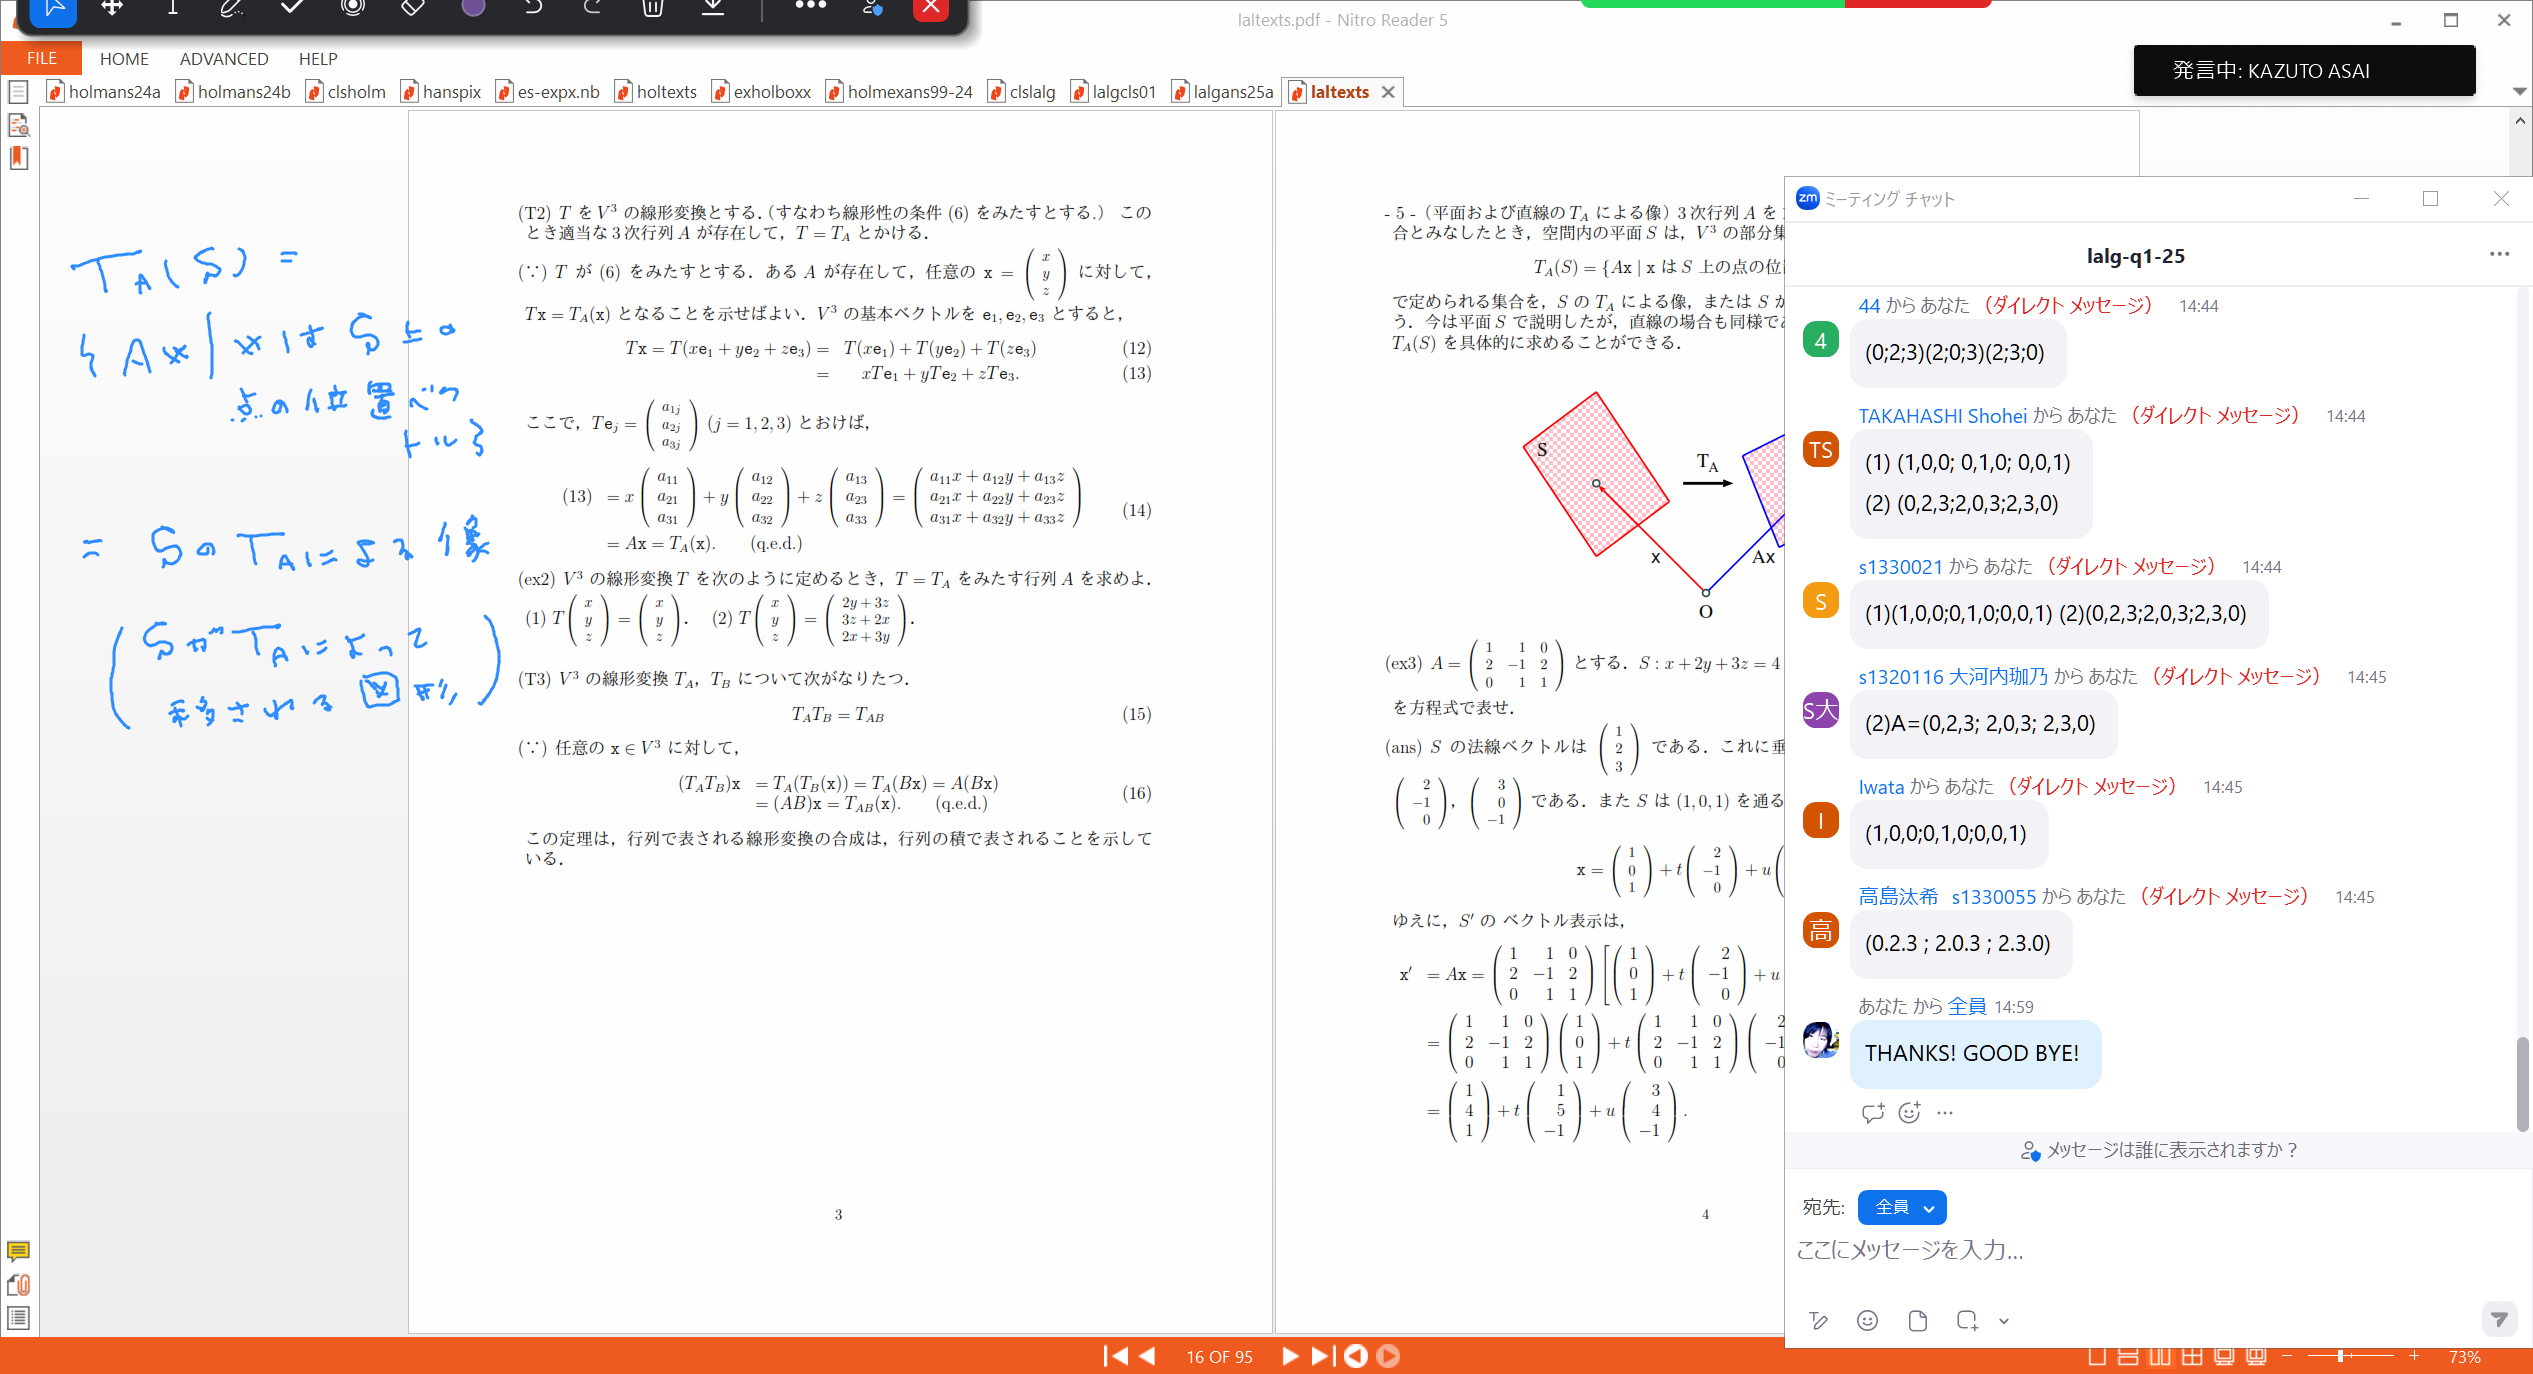The image size is (2533, 1374).
Task: Go to the previous page
Action: 1148,1356
